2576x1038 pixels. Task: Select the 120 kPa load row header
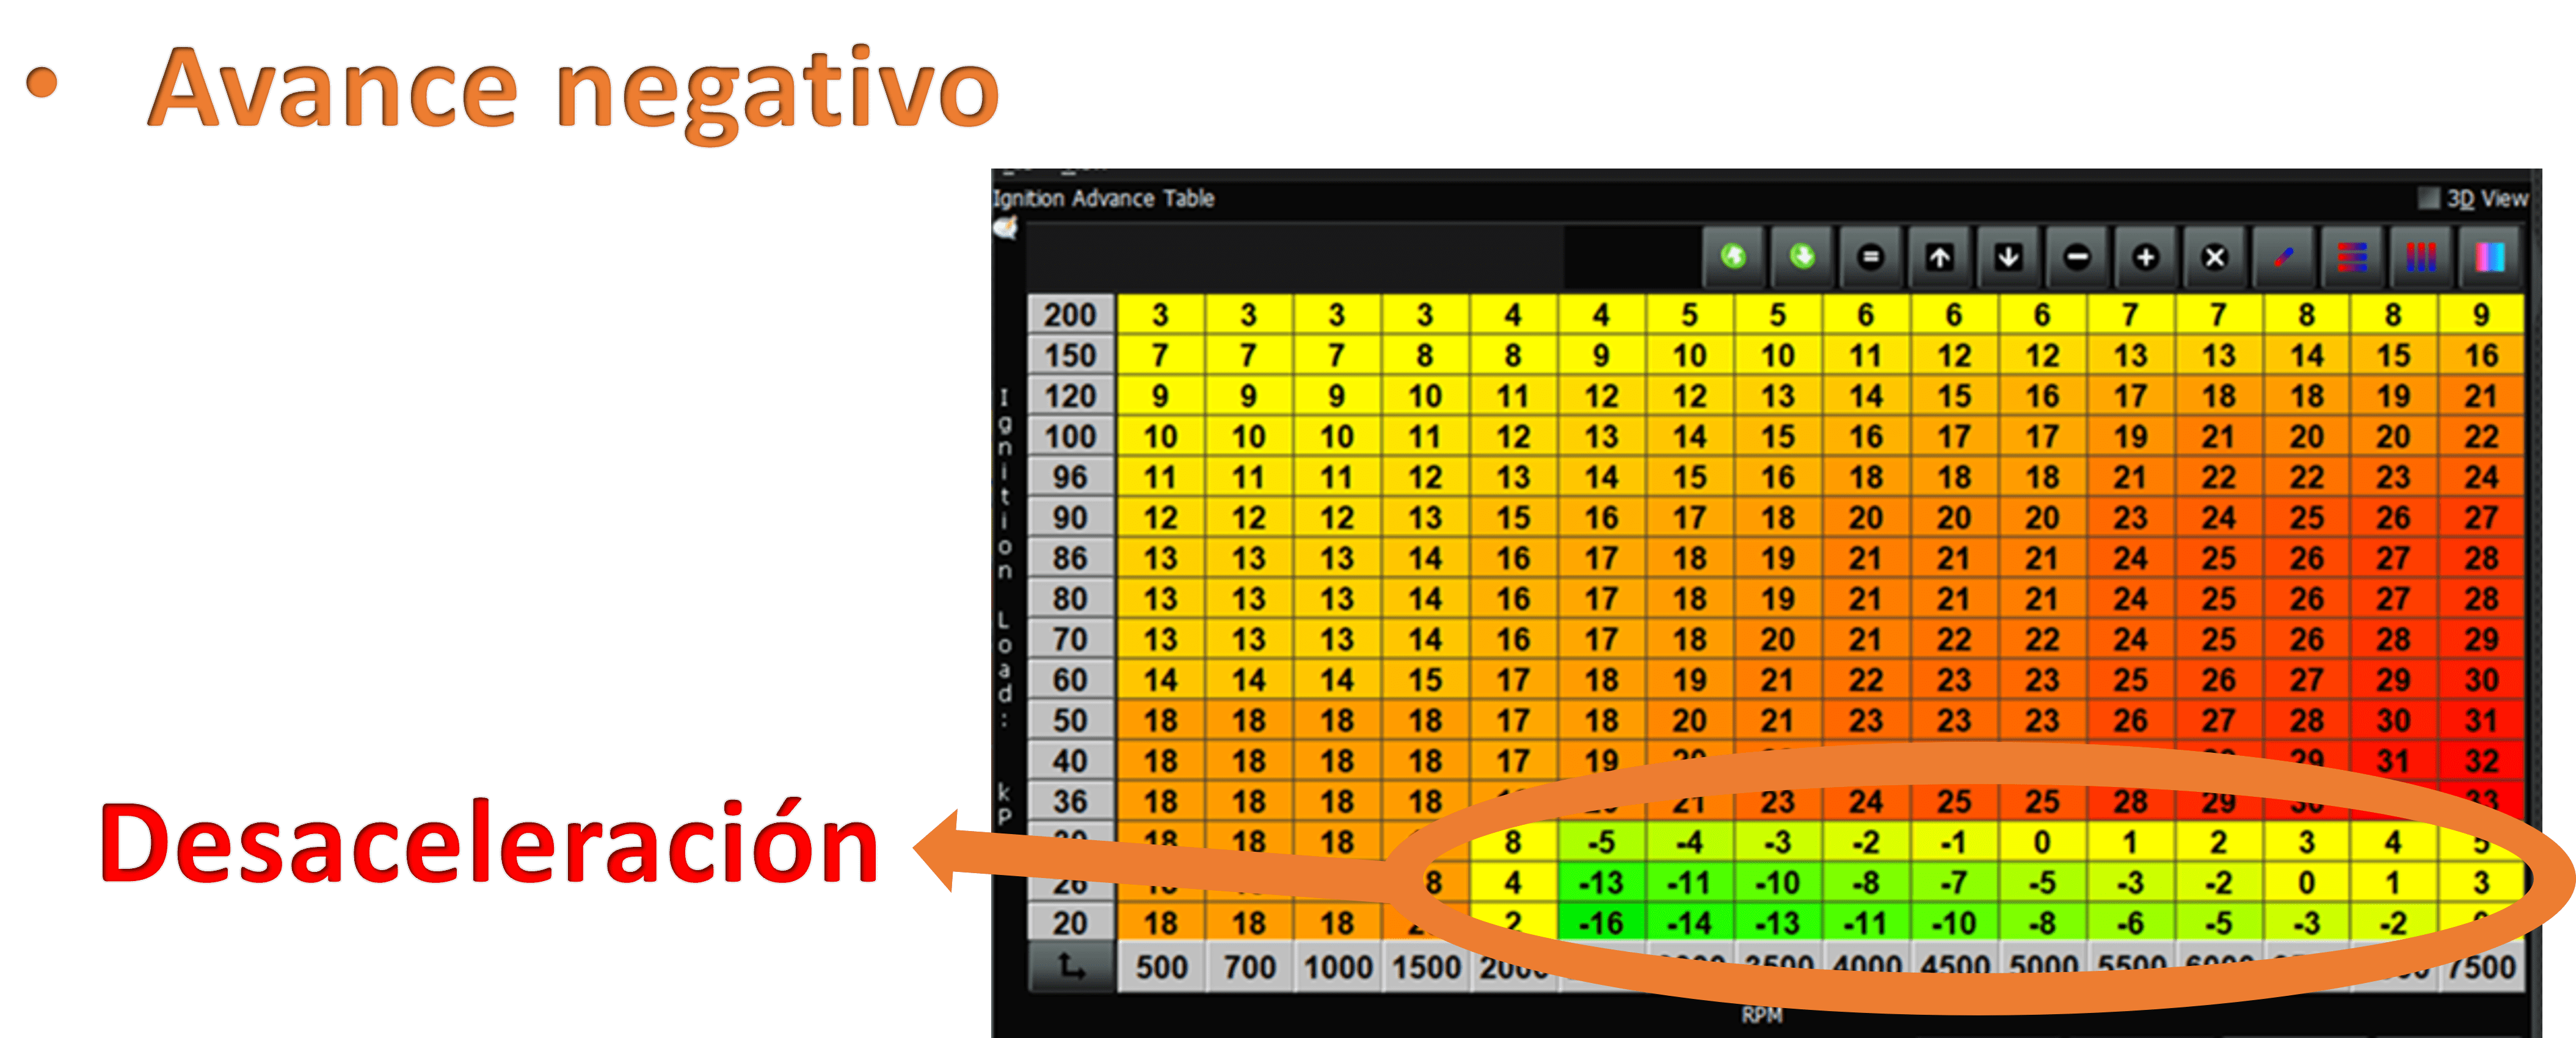tap(1071, 396)
